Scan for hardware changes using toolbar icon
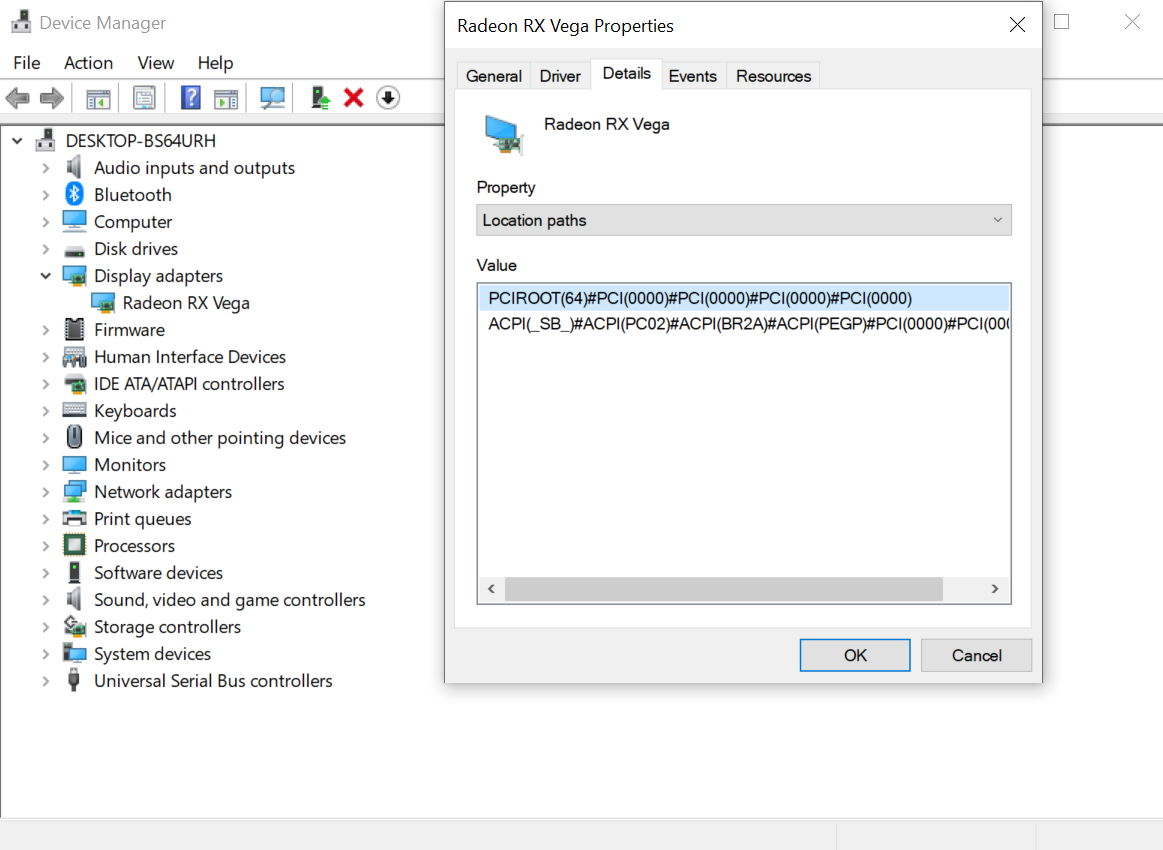This screenshot has height=850, width=1163. tap(272, 97)
